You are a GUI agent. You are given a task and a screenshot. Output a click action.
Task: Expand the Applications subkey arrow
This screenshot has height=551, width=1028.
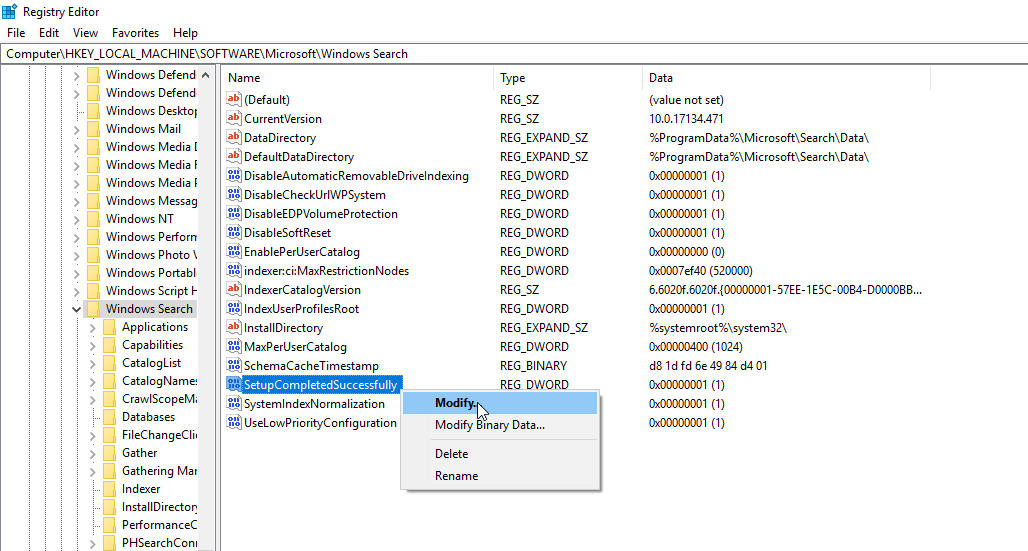coord(93,327)
